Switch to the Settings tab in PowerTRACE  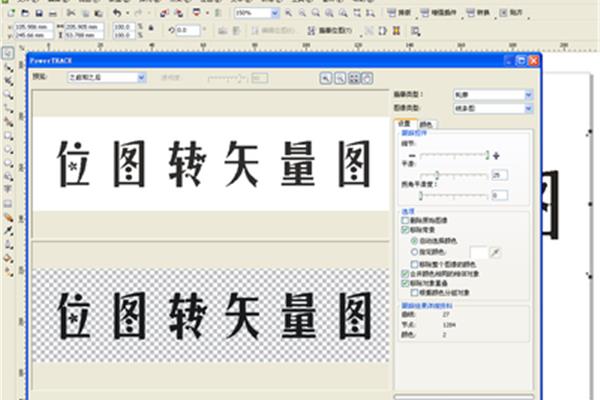pos(404,124)
